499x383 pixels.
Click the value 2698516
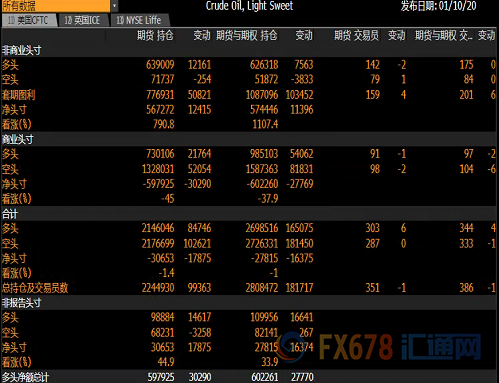point(262,228)
